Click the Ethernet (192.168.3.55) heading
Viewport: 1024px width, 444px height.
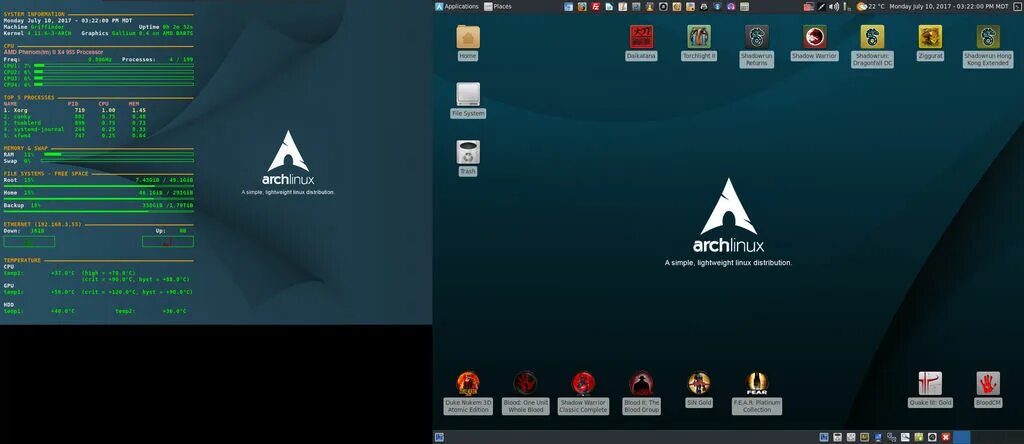(x=42, y=224)
